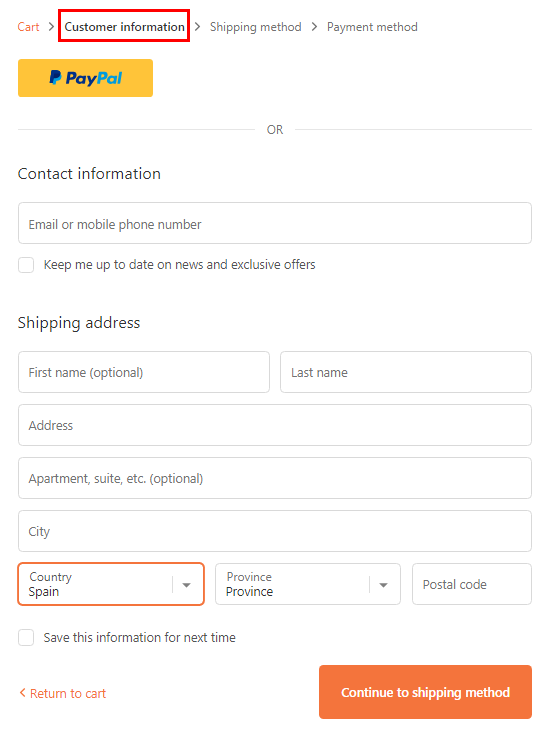The width and height of the screenshot is (542, 732).
Task: Click the Country dropdown arrow
Action: (x=186, y=585)
